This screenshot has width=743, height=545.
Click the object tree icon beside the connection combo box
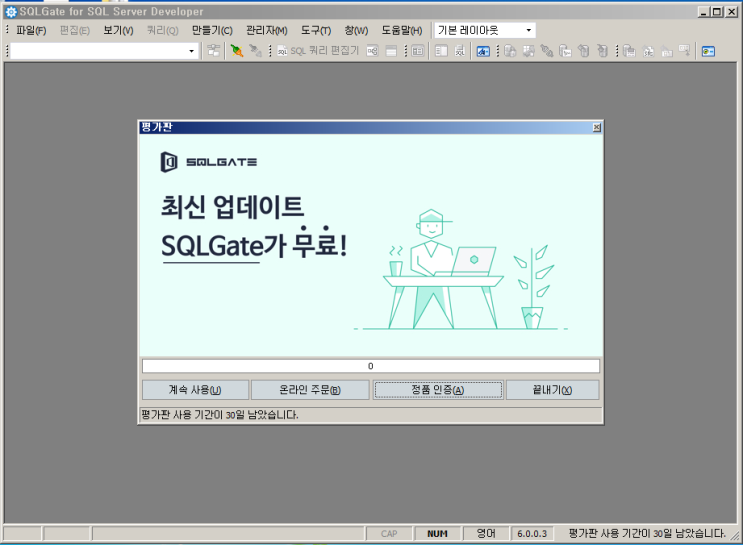point(214,51)
